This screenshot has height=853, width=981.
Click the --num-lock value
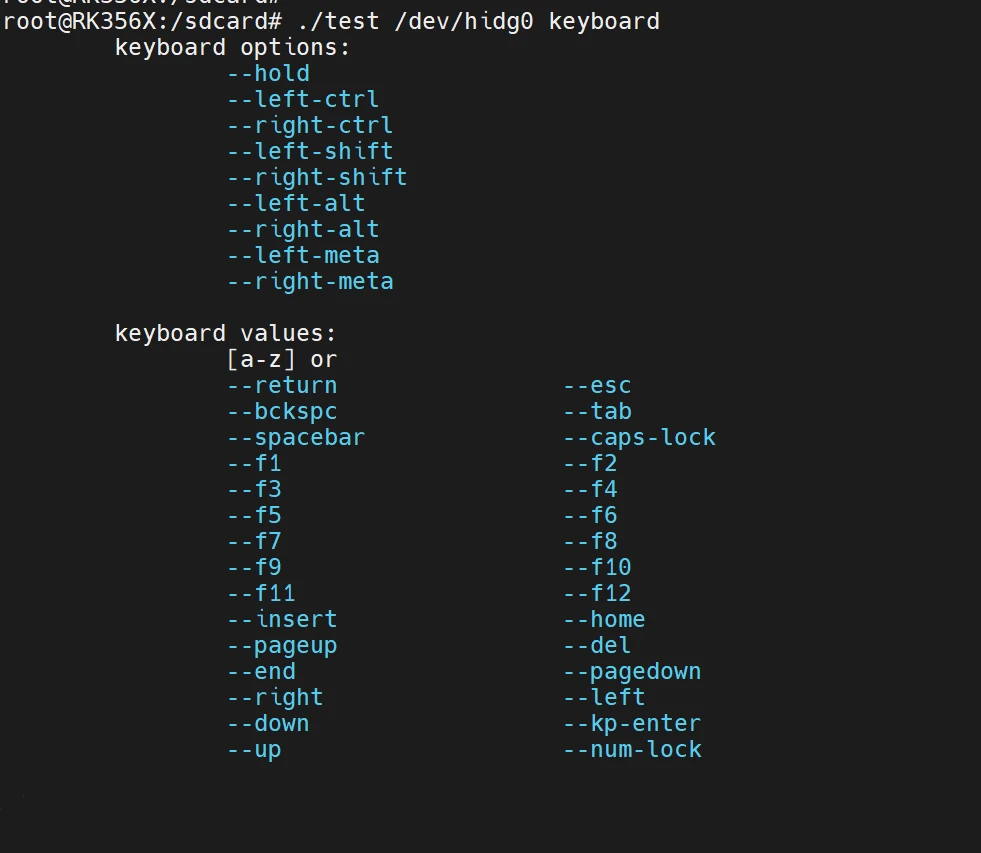[633, 750]
